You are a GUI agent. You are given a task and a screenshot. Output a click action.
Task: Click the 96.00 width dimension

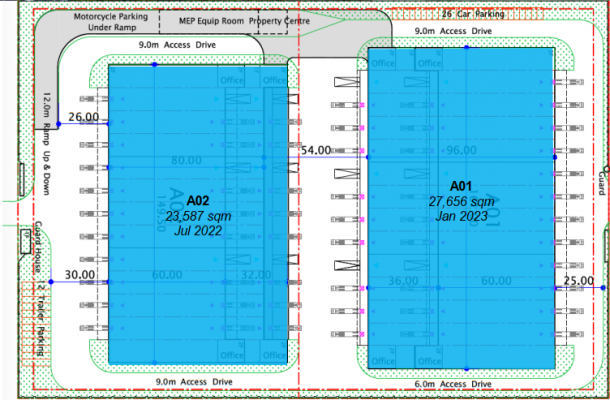[x=461, y=150]
